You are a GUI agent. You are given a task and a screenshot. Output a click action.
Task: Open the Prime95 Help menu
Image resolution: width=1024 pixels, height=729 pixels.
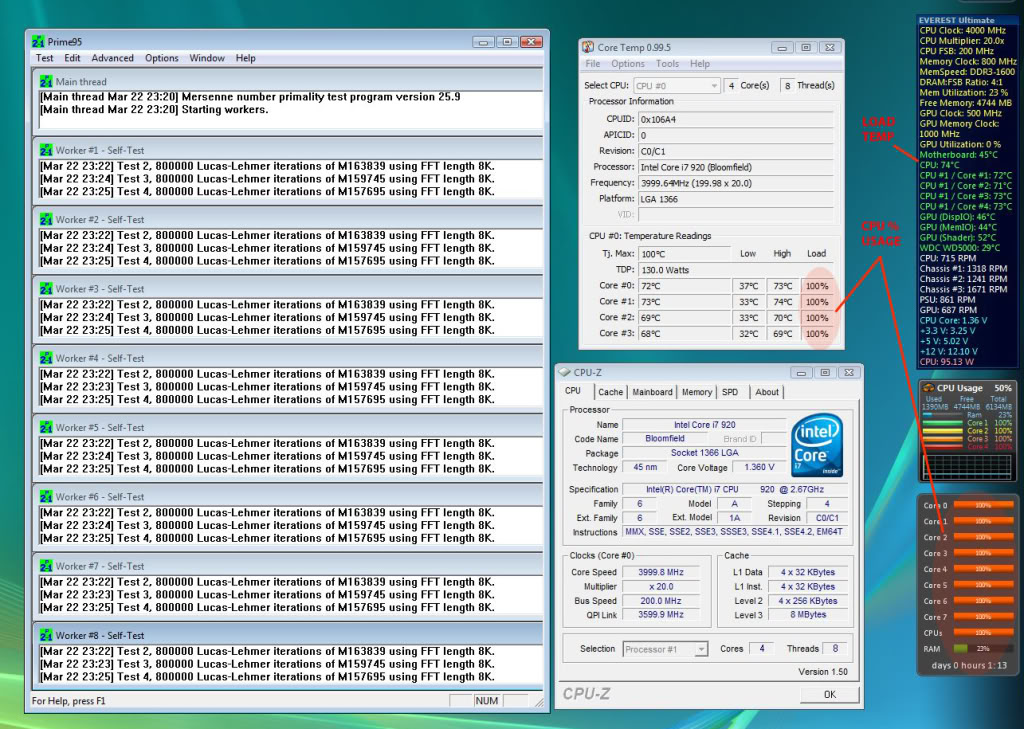pyautogui.click(x=246, y=58)
